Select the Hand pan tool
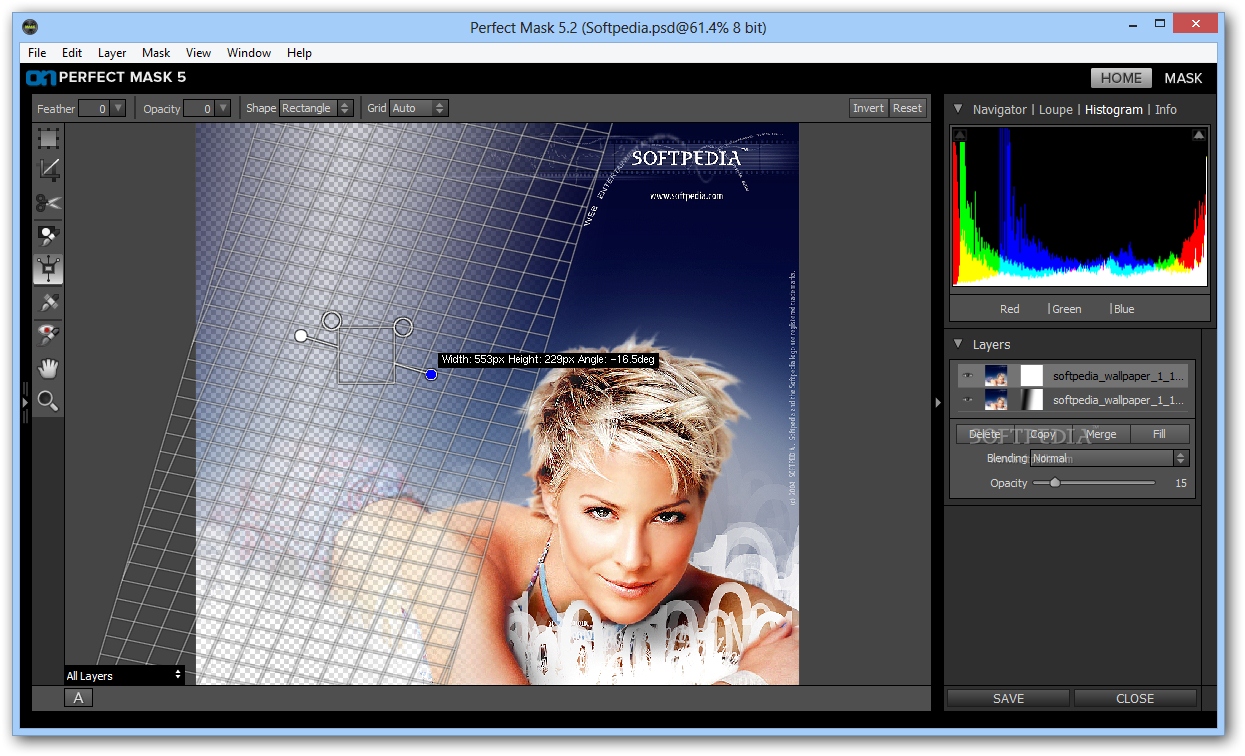 pos(48,368)
